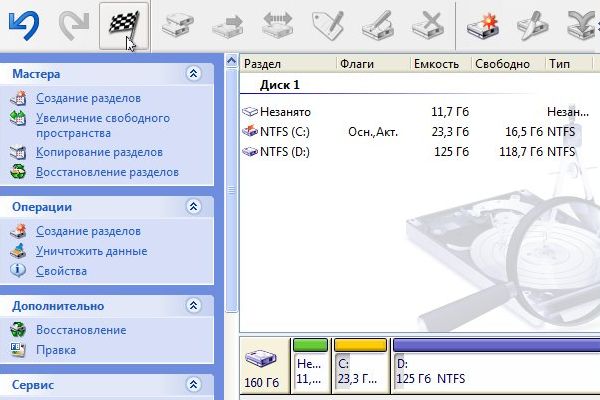Select the green unallocated block in disk map
Screen dimensions: 600x400
[310, 366]
